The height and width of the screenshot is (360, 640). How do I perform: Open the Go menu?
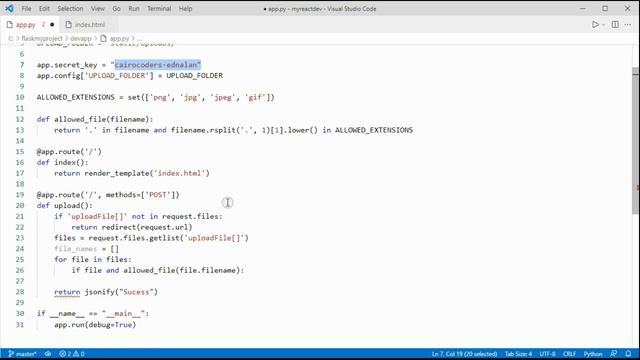pos(116,9)
